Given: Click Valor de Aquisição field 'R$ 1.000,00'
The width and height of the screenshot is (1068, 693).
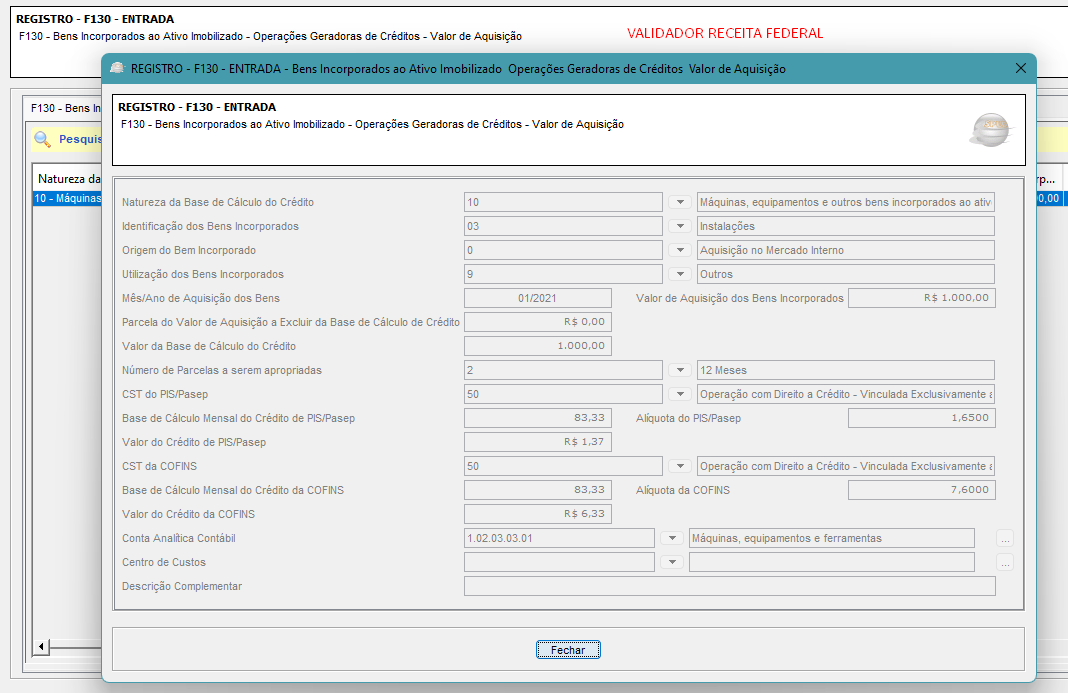Looking at the screenshot, I should 922,298.
